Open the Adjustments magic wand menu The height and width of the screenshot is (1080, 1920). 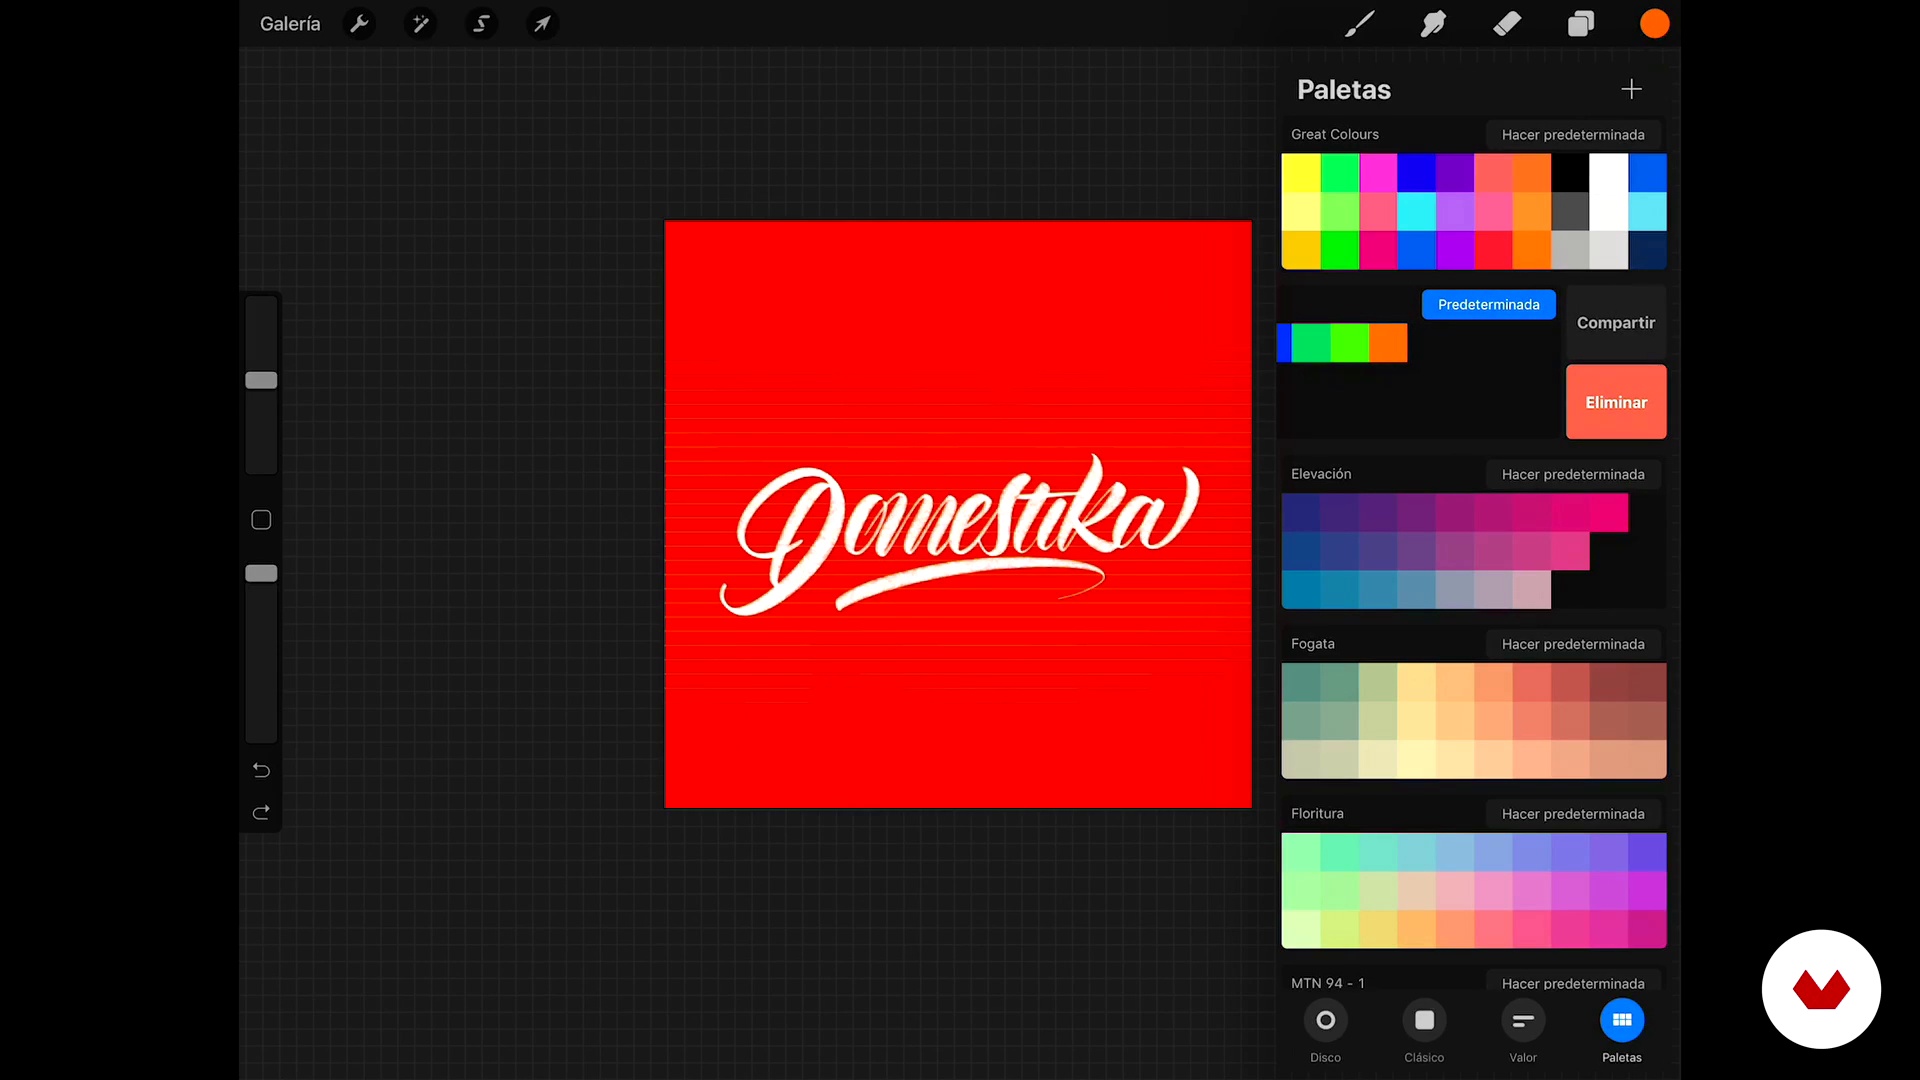420,24
